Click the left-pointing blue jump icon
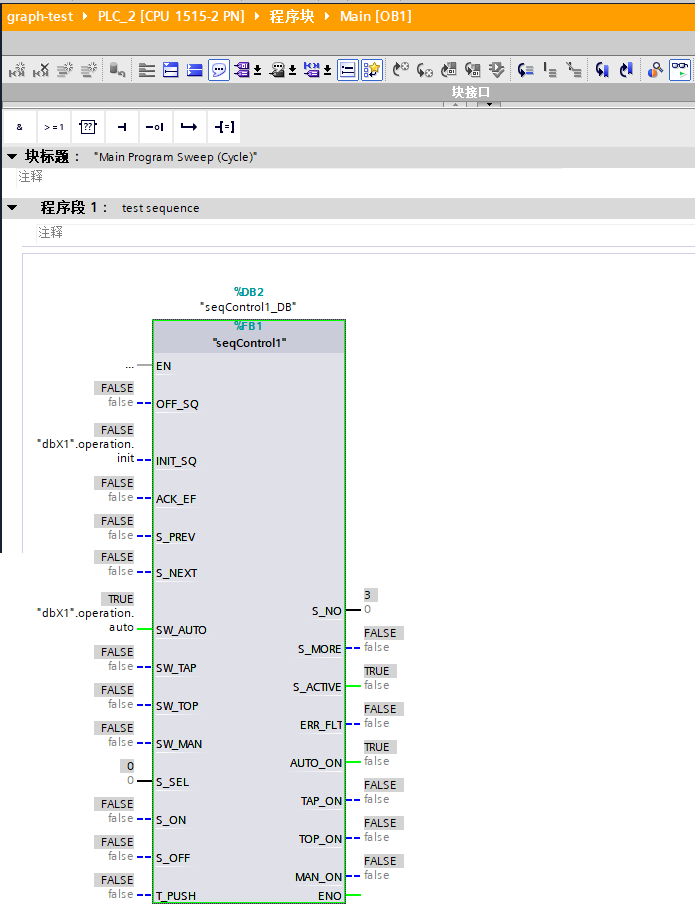The height and width of the screenshot is (913, 695). click(x=602, y=70)
